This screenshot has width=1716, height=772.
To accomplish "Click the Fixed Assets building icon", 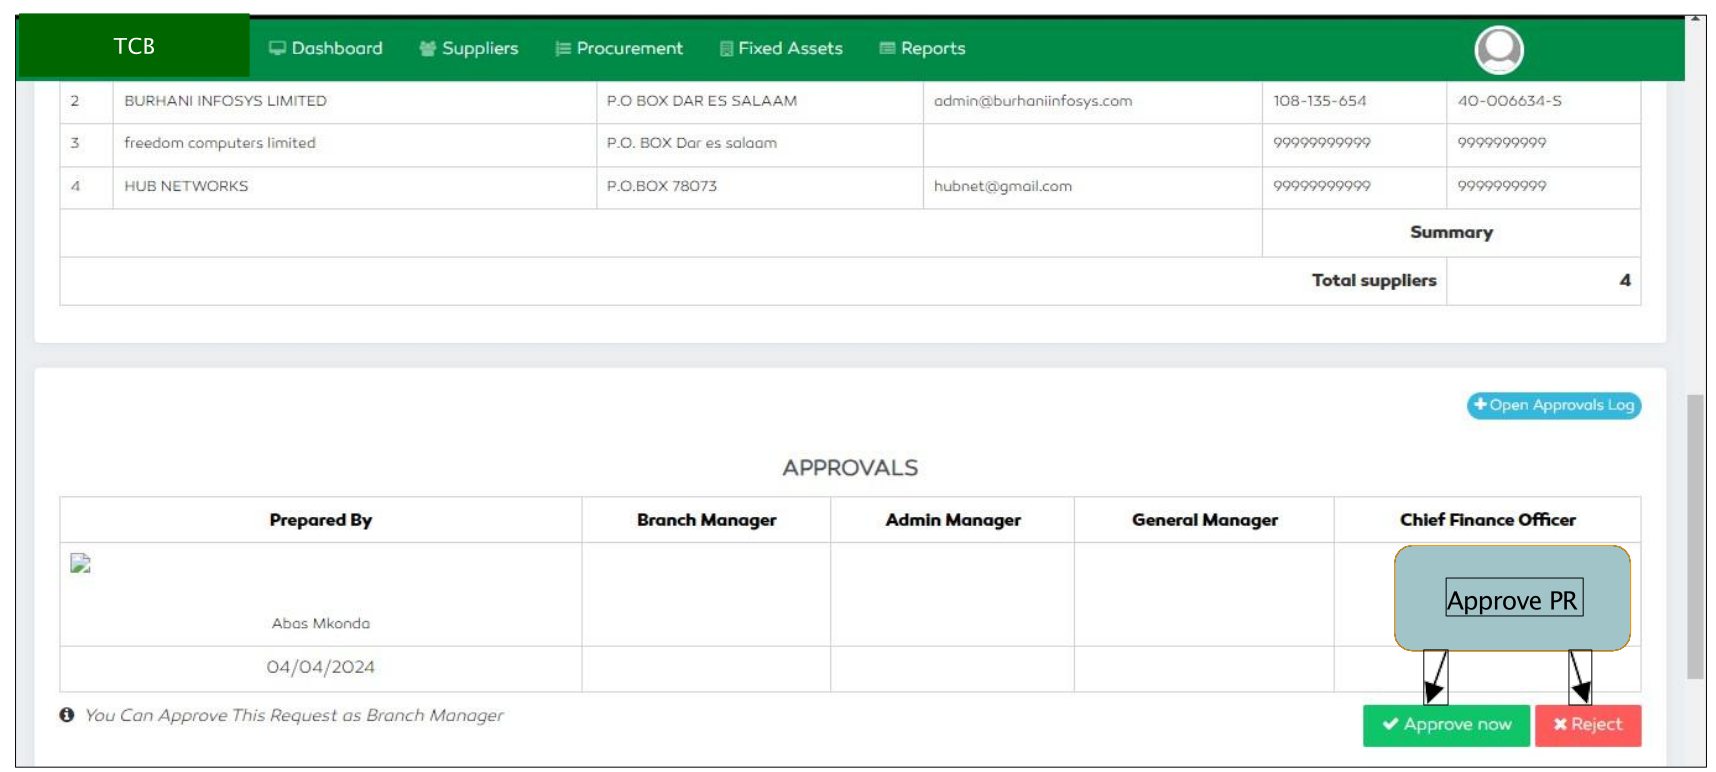I will (x=727, y=48).
